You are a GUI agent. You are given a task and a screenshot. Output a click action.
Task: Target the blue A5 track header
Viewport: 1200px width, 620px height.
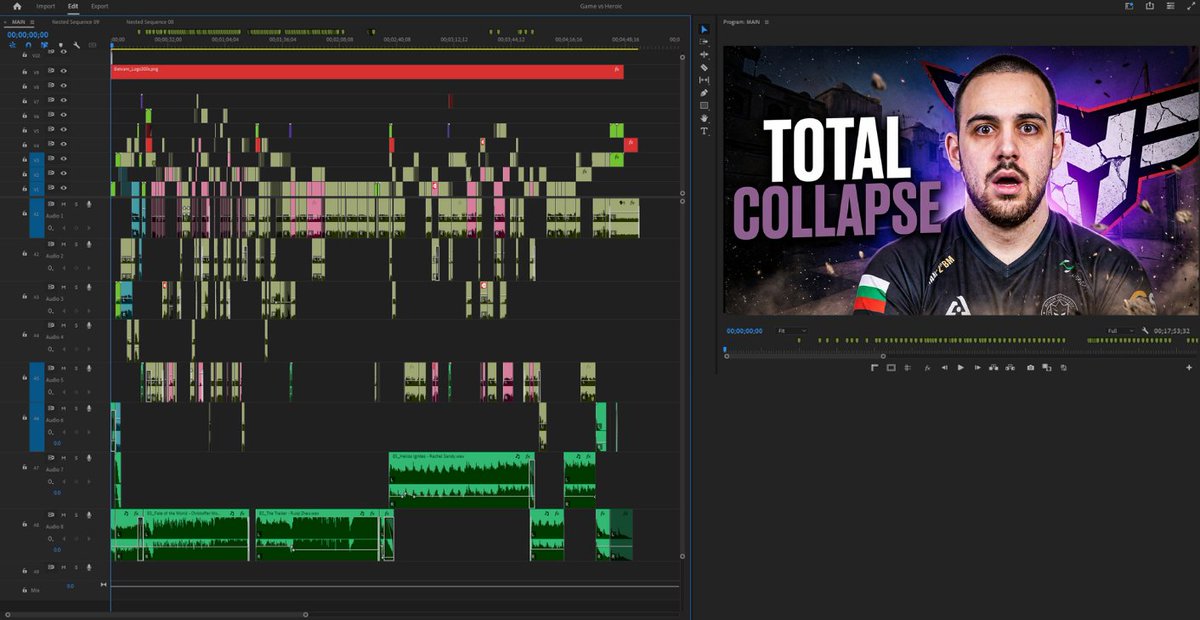point(37,382)
